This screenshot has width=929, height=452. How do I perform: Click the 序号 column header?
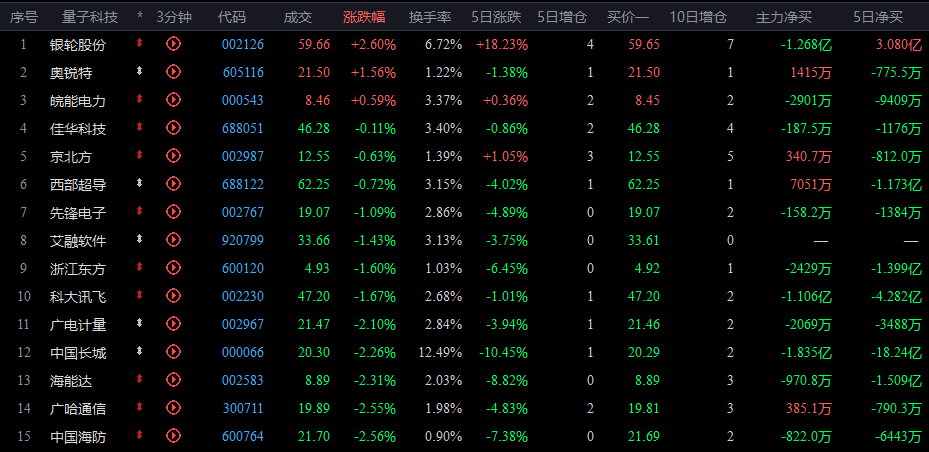click(x=24, y=17)
